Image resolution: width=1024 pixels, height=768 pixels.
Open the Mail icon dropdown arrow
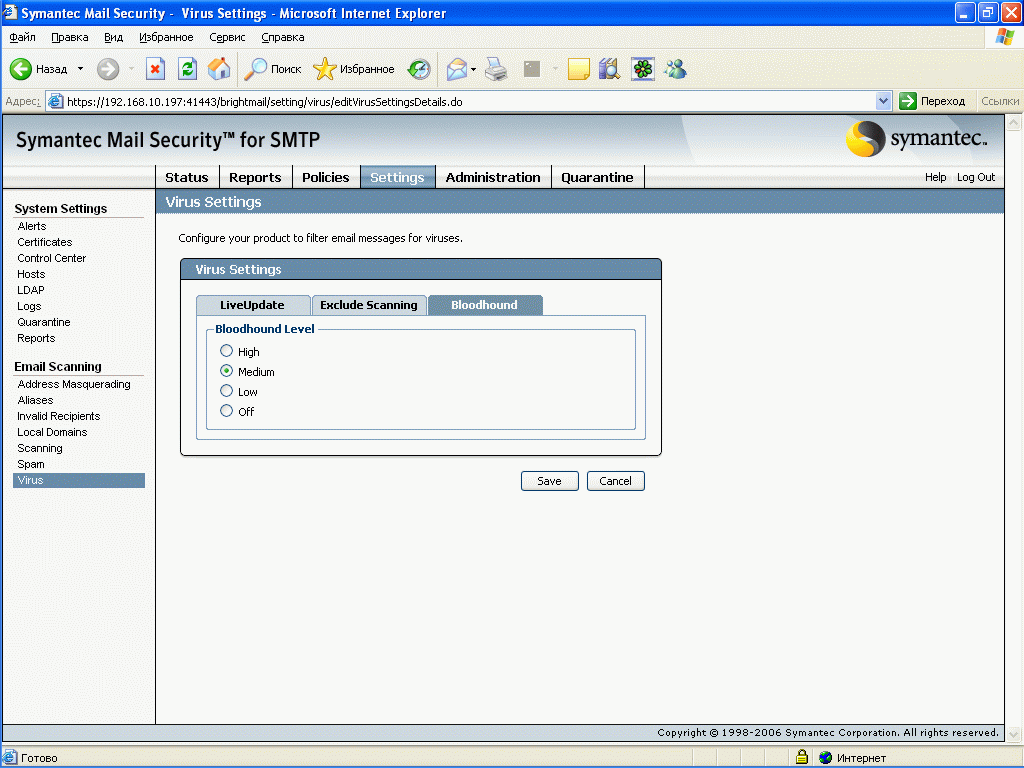point(473,69)
